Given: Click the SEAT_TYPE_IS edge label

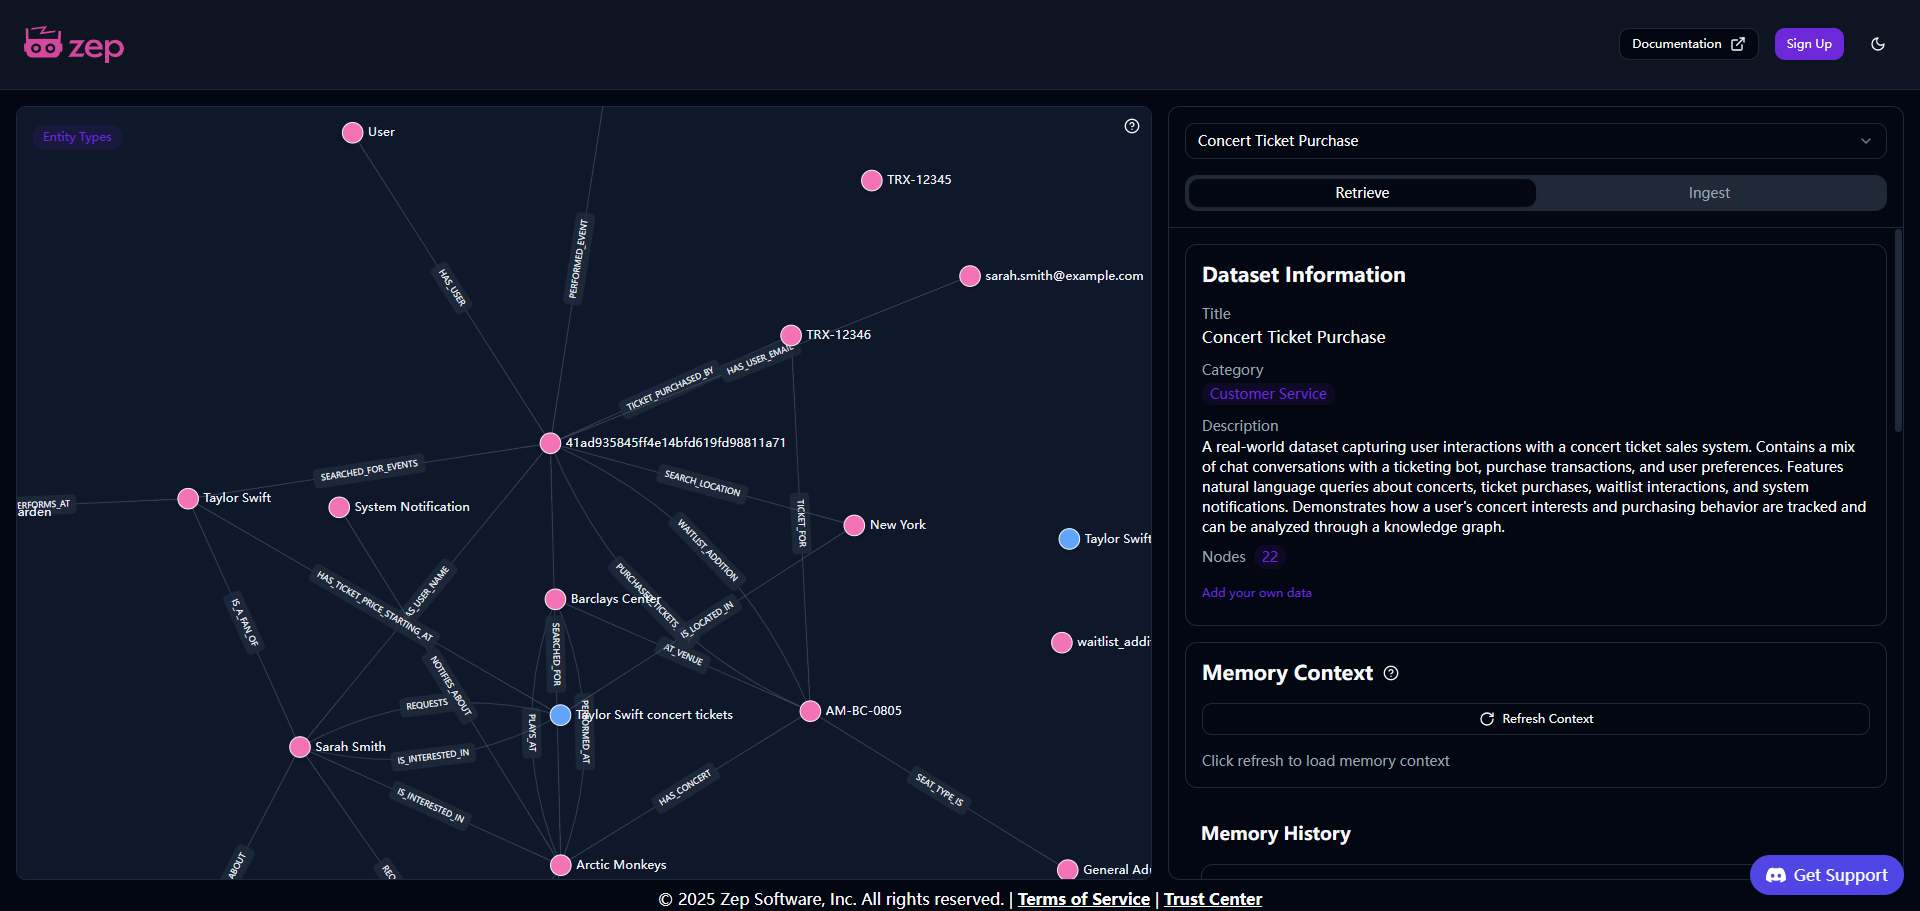Looking at the screenshot, I should 940,790.
